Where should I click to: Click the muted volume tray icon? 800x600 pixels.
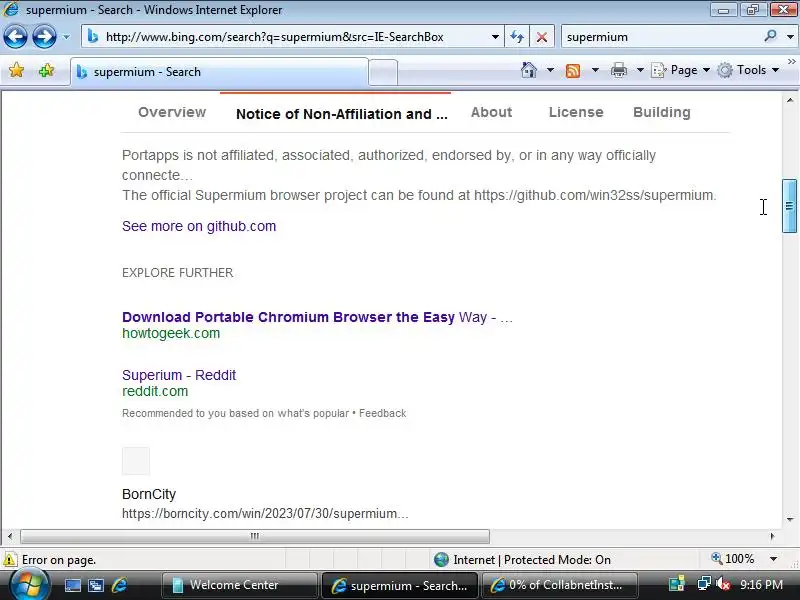click(722, 584)
